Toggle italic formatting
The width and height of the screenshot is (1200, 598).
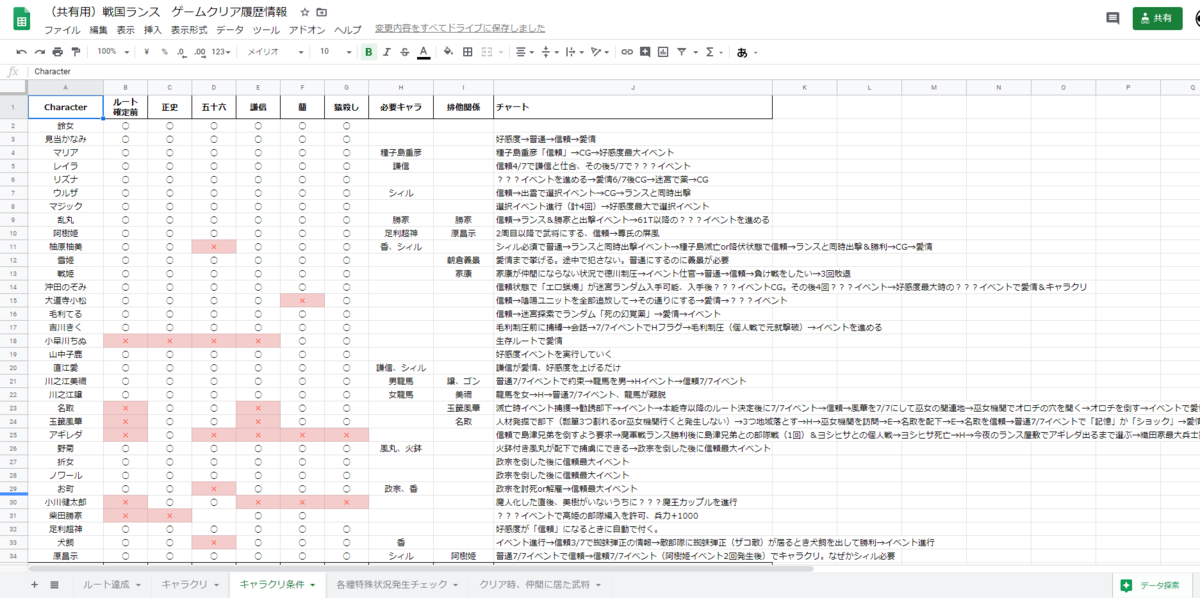pyautogui.click(x=386, y=52)
